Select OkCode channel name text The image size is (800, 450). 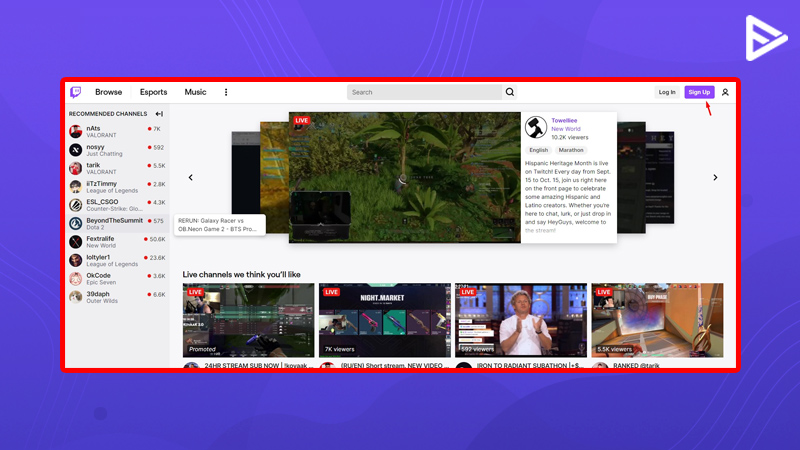tap(98, 275)
